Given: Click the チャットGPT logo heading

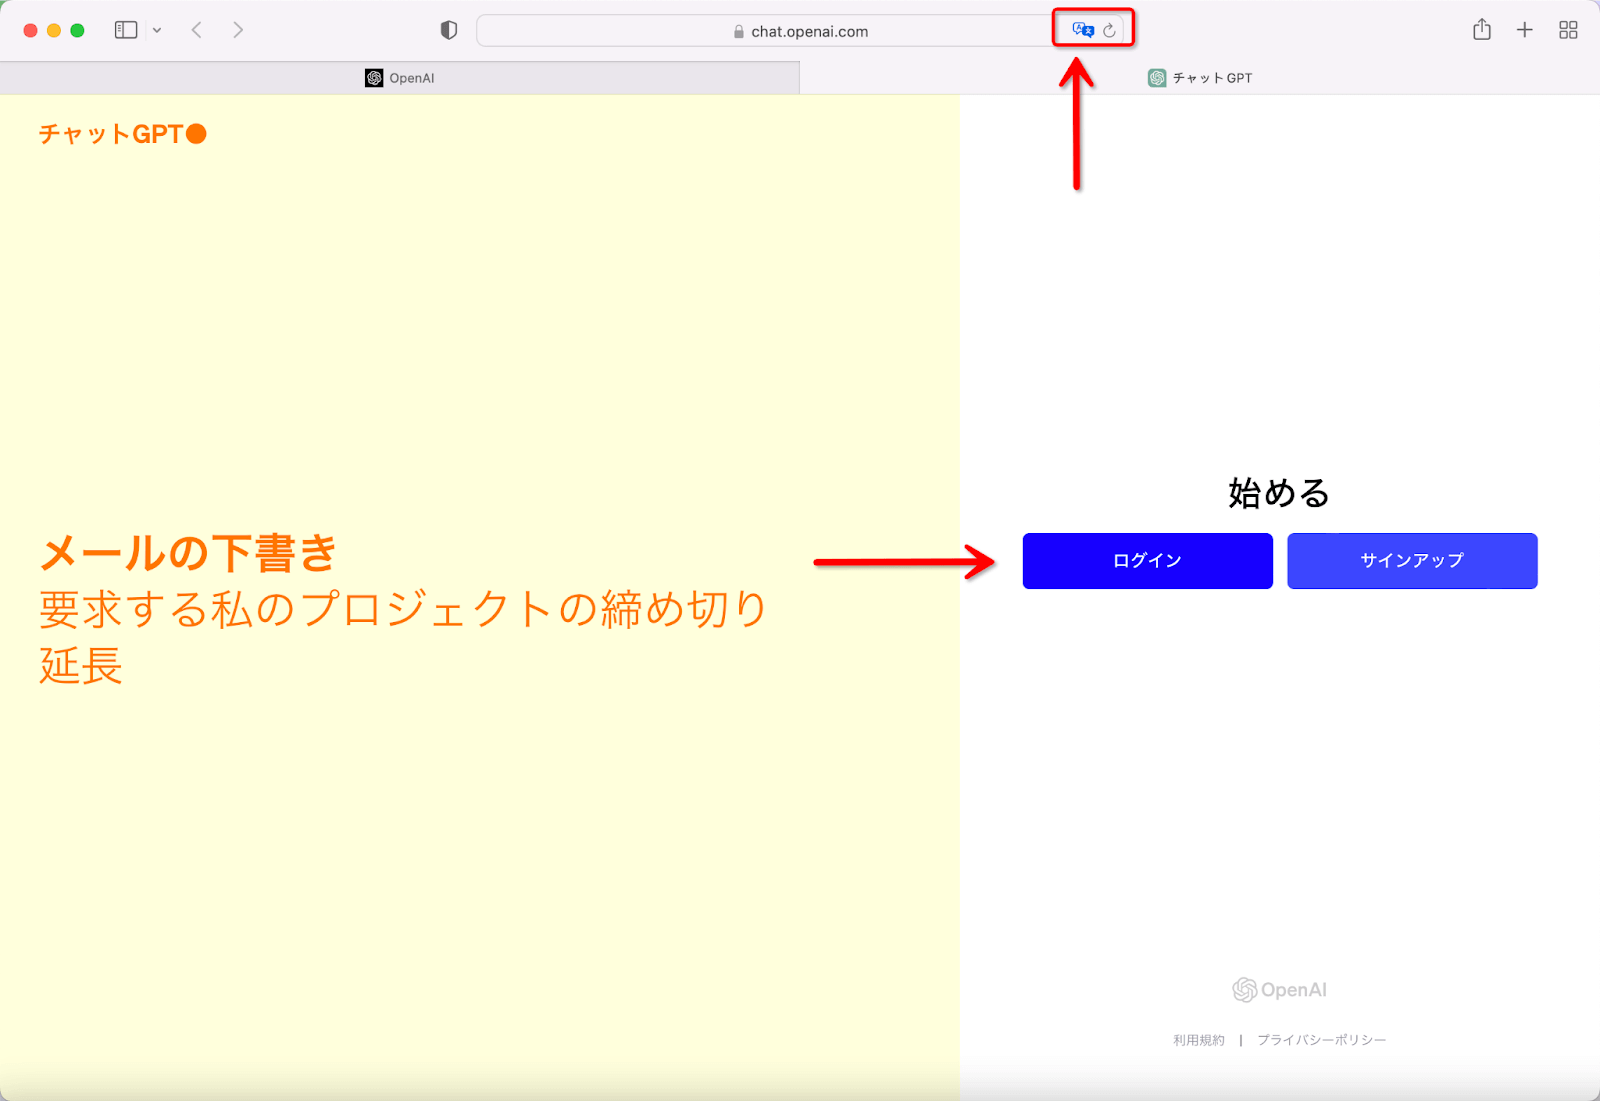Looking at the screenshot, I should (x=122, y=134).
